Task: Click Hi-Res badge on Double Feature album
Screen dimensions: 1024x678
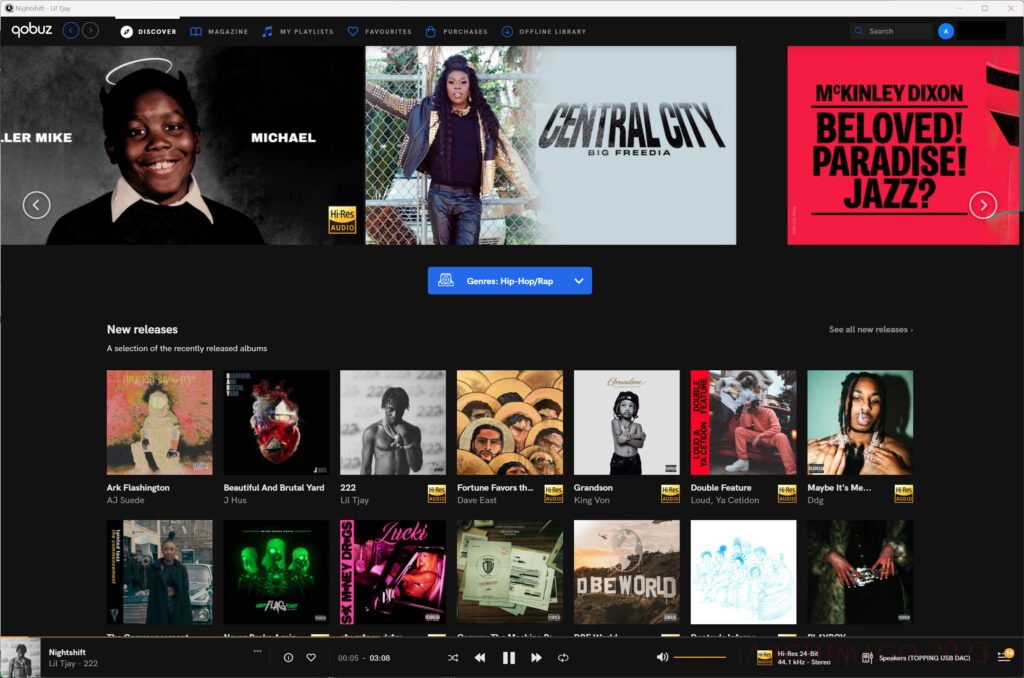Action: click(x=787, y=494)
